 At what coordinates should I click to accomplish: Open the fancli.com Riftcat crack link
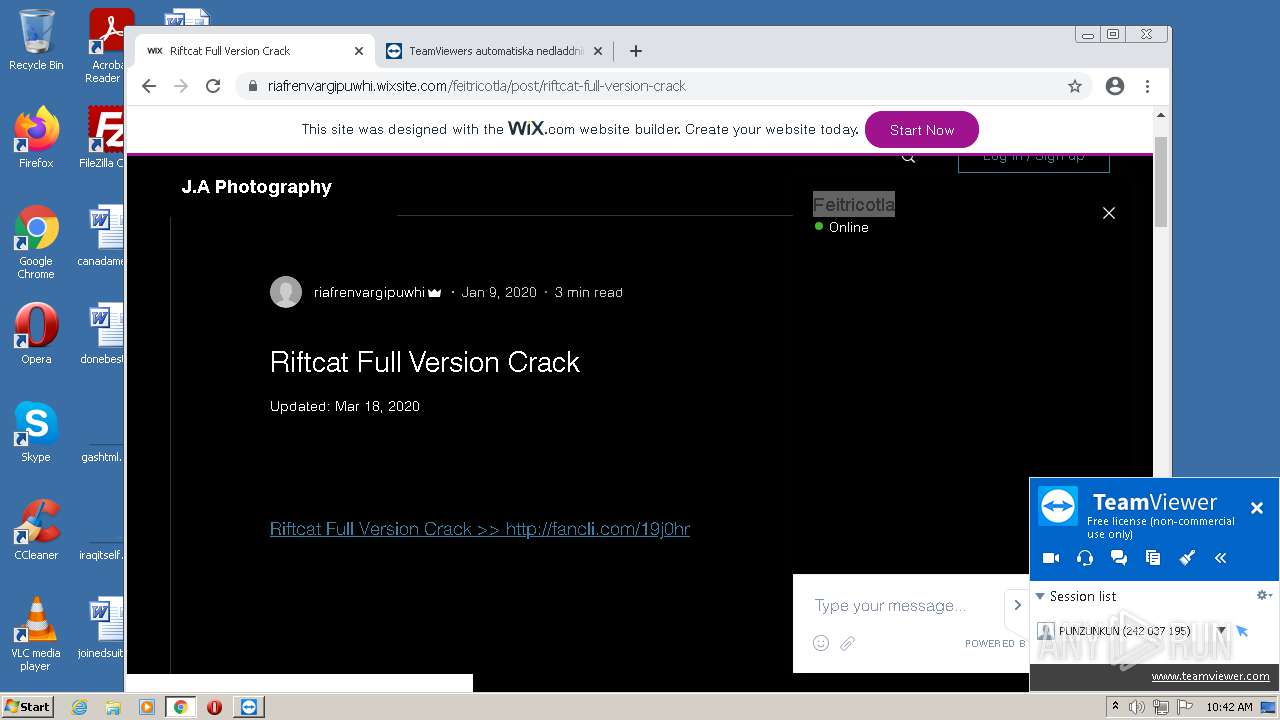pos(480,529)
